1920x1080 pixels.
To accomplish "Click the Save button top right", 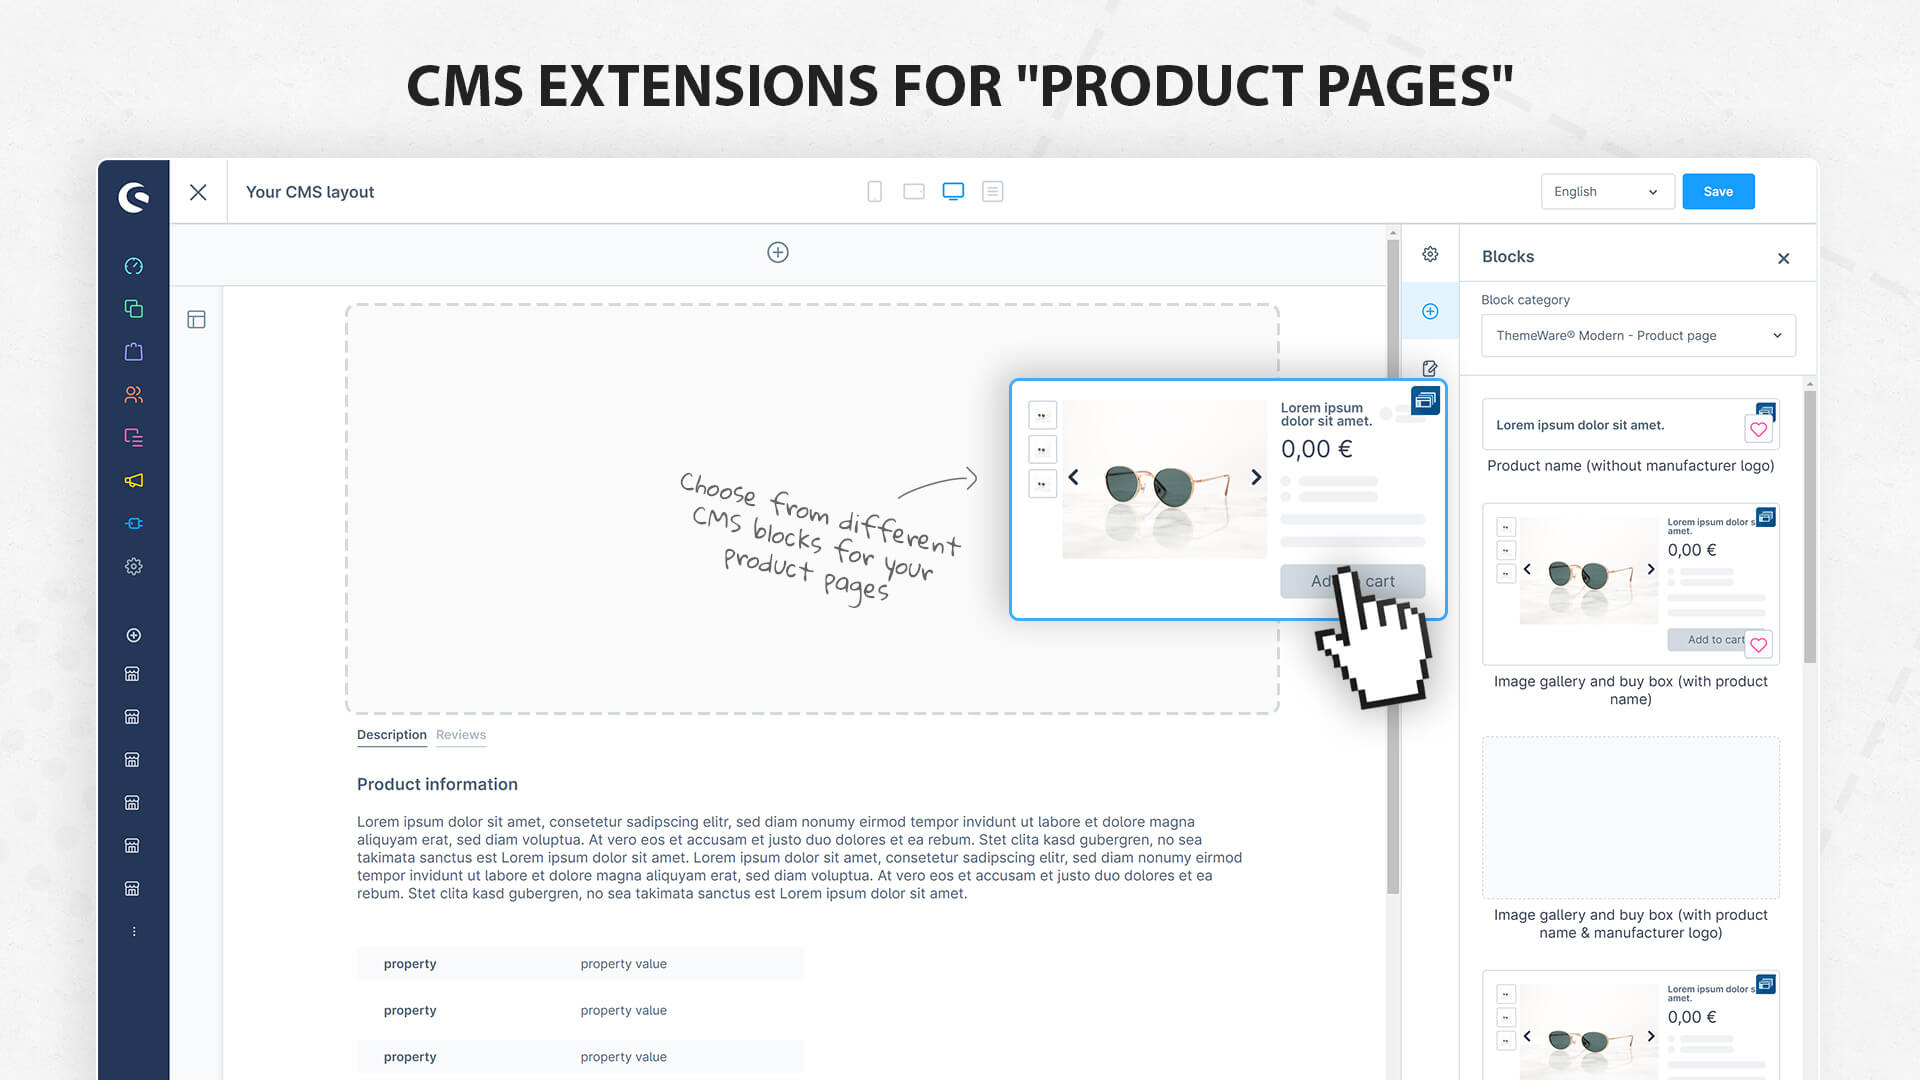I will coord(1718,191).
